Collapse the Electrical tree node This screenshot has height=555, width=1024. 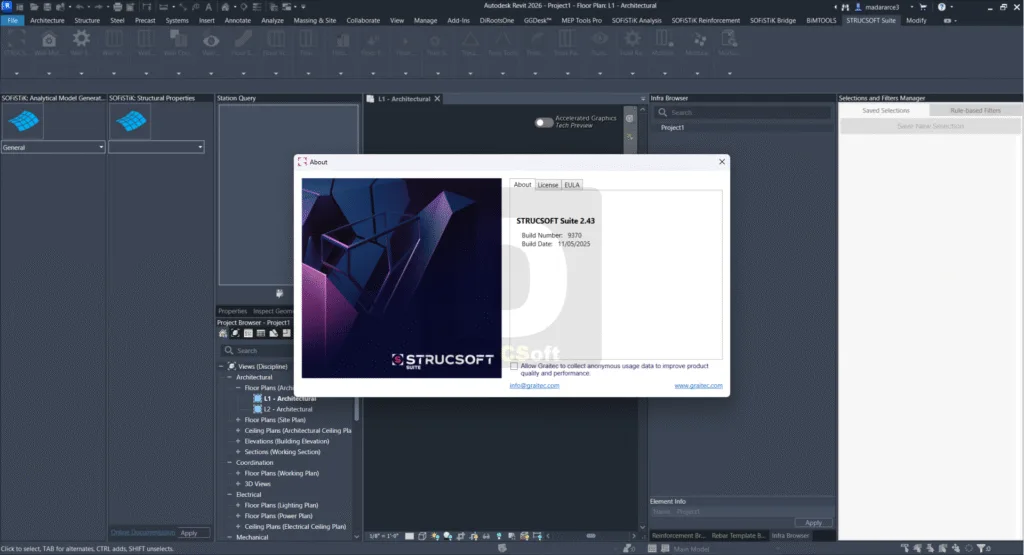click(x=229, y=494)
